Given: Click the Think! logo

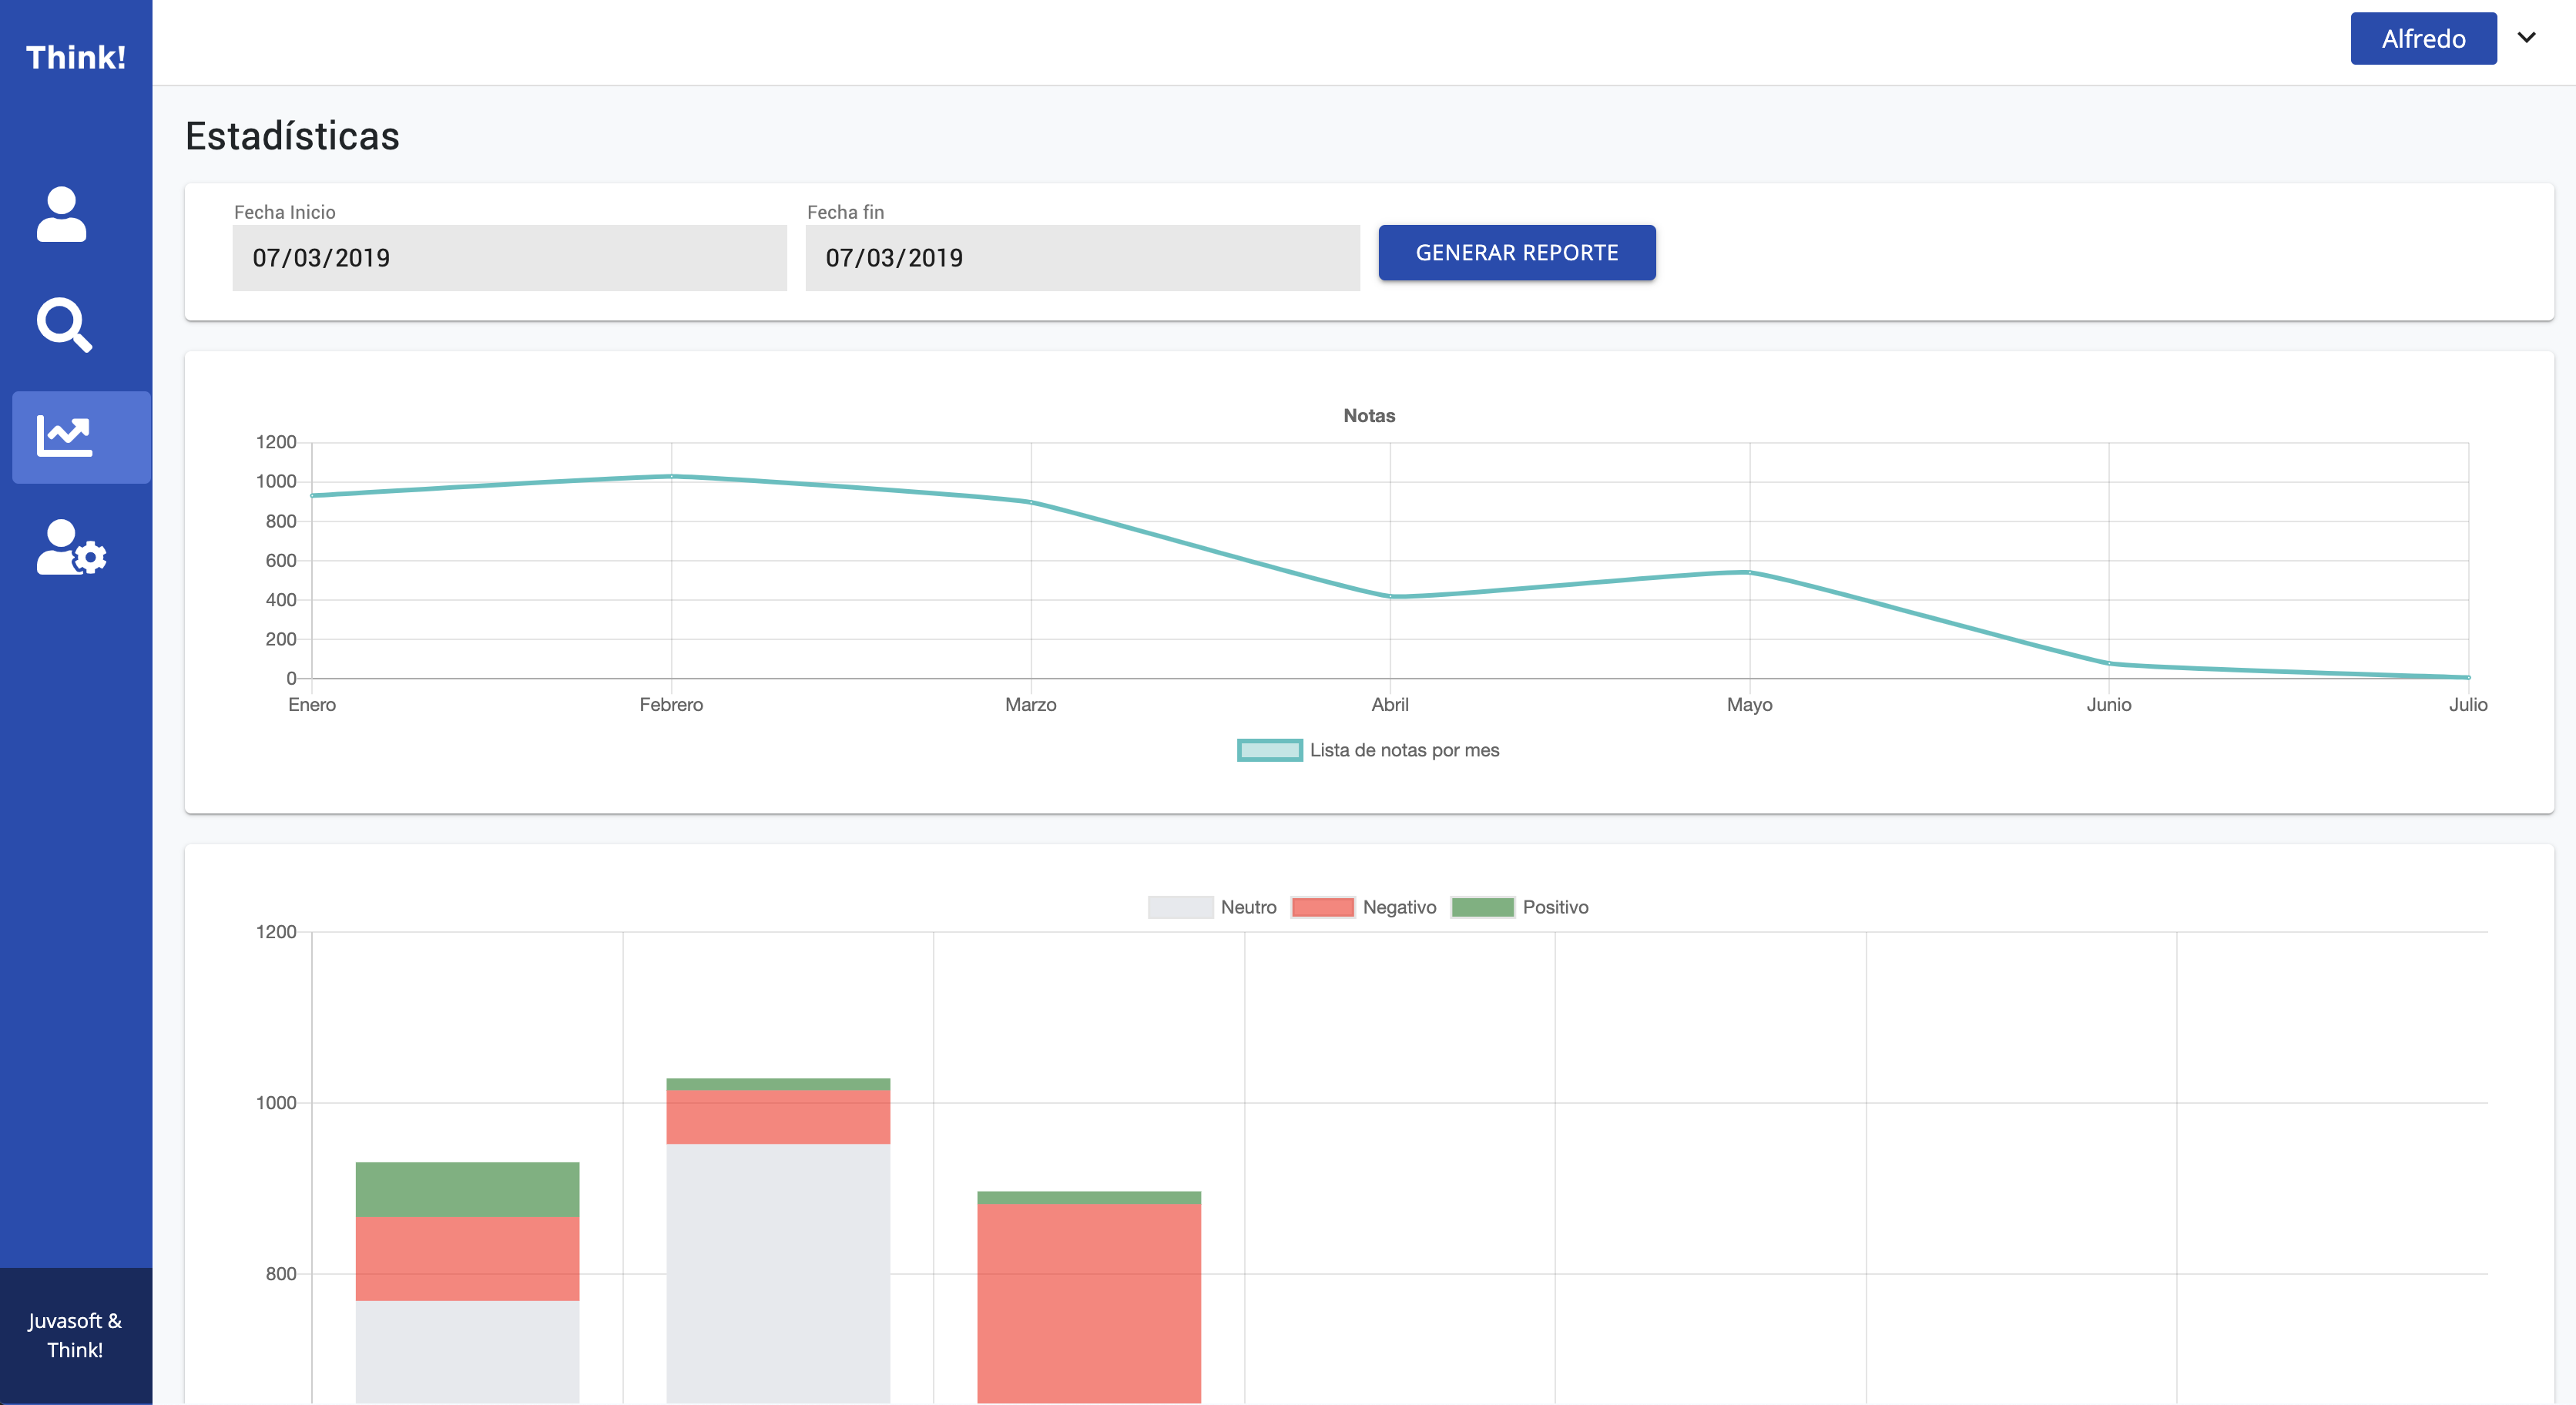Looking at the screenshot, I should (75, 57).
